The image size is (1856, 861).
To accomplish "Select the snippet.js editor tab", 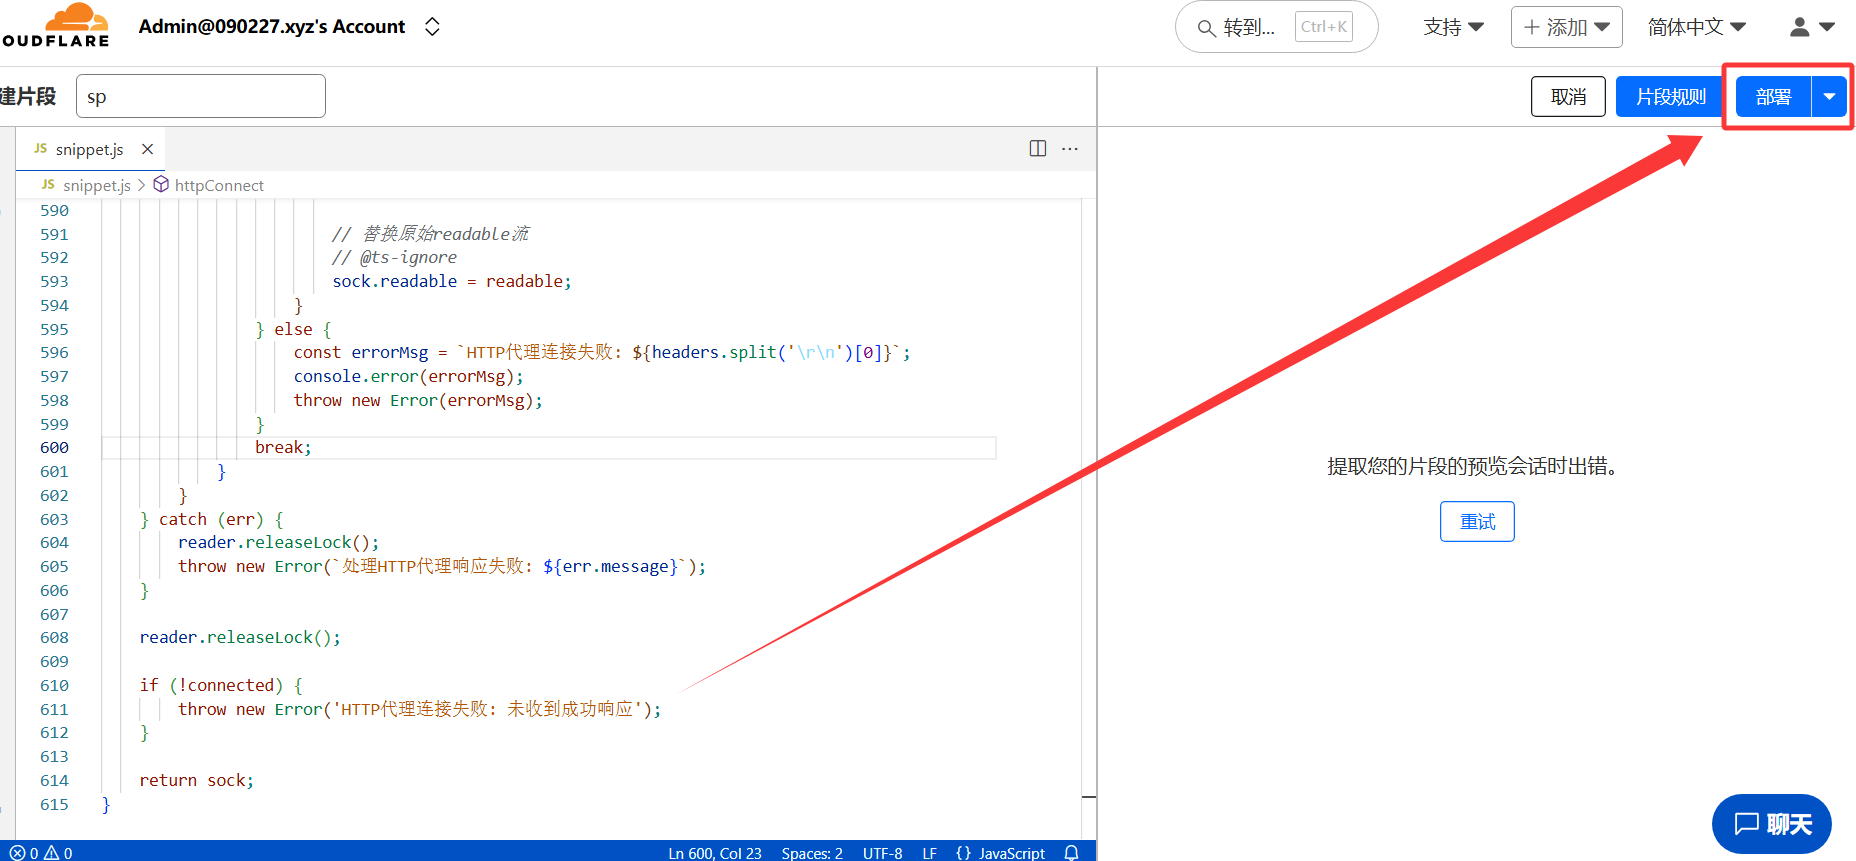I will pyautogui.click(x=89, y=149).
